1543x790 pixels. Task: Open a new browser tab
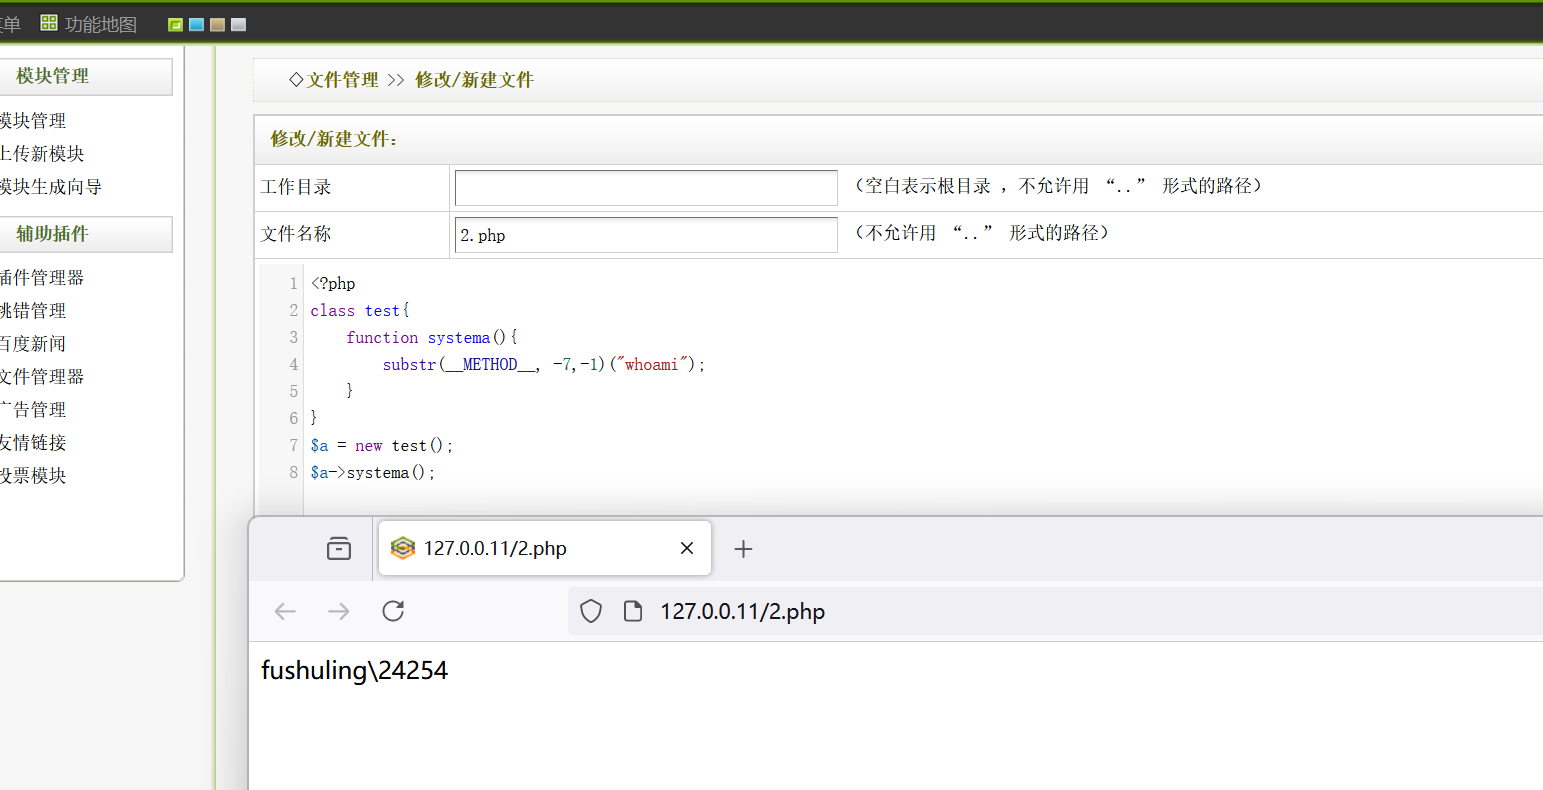(x=743, y=548)
